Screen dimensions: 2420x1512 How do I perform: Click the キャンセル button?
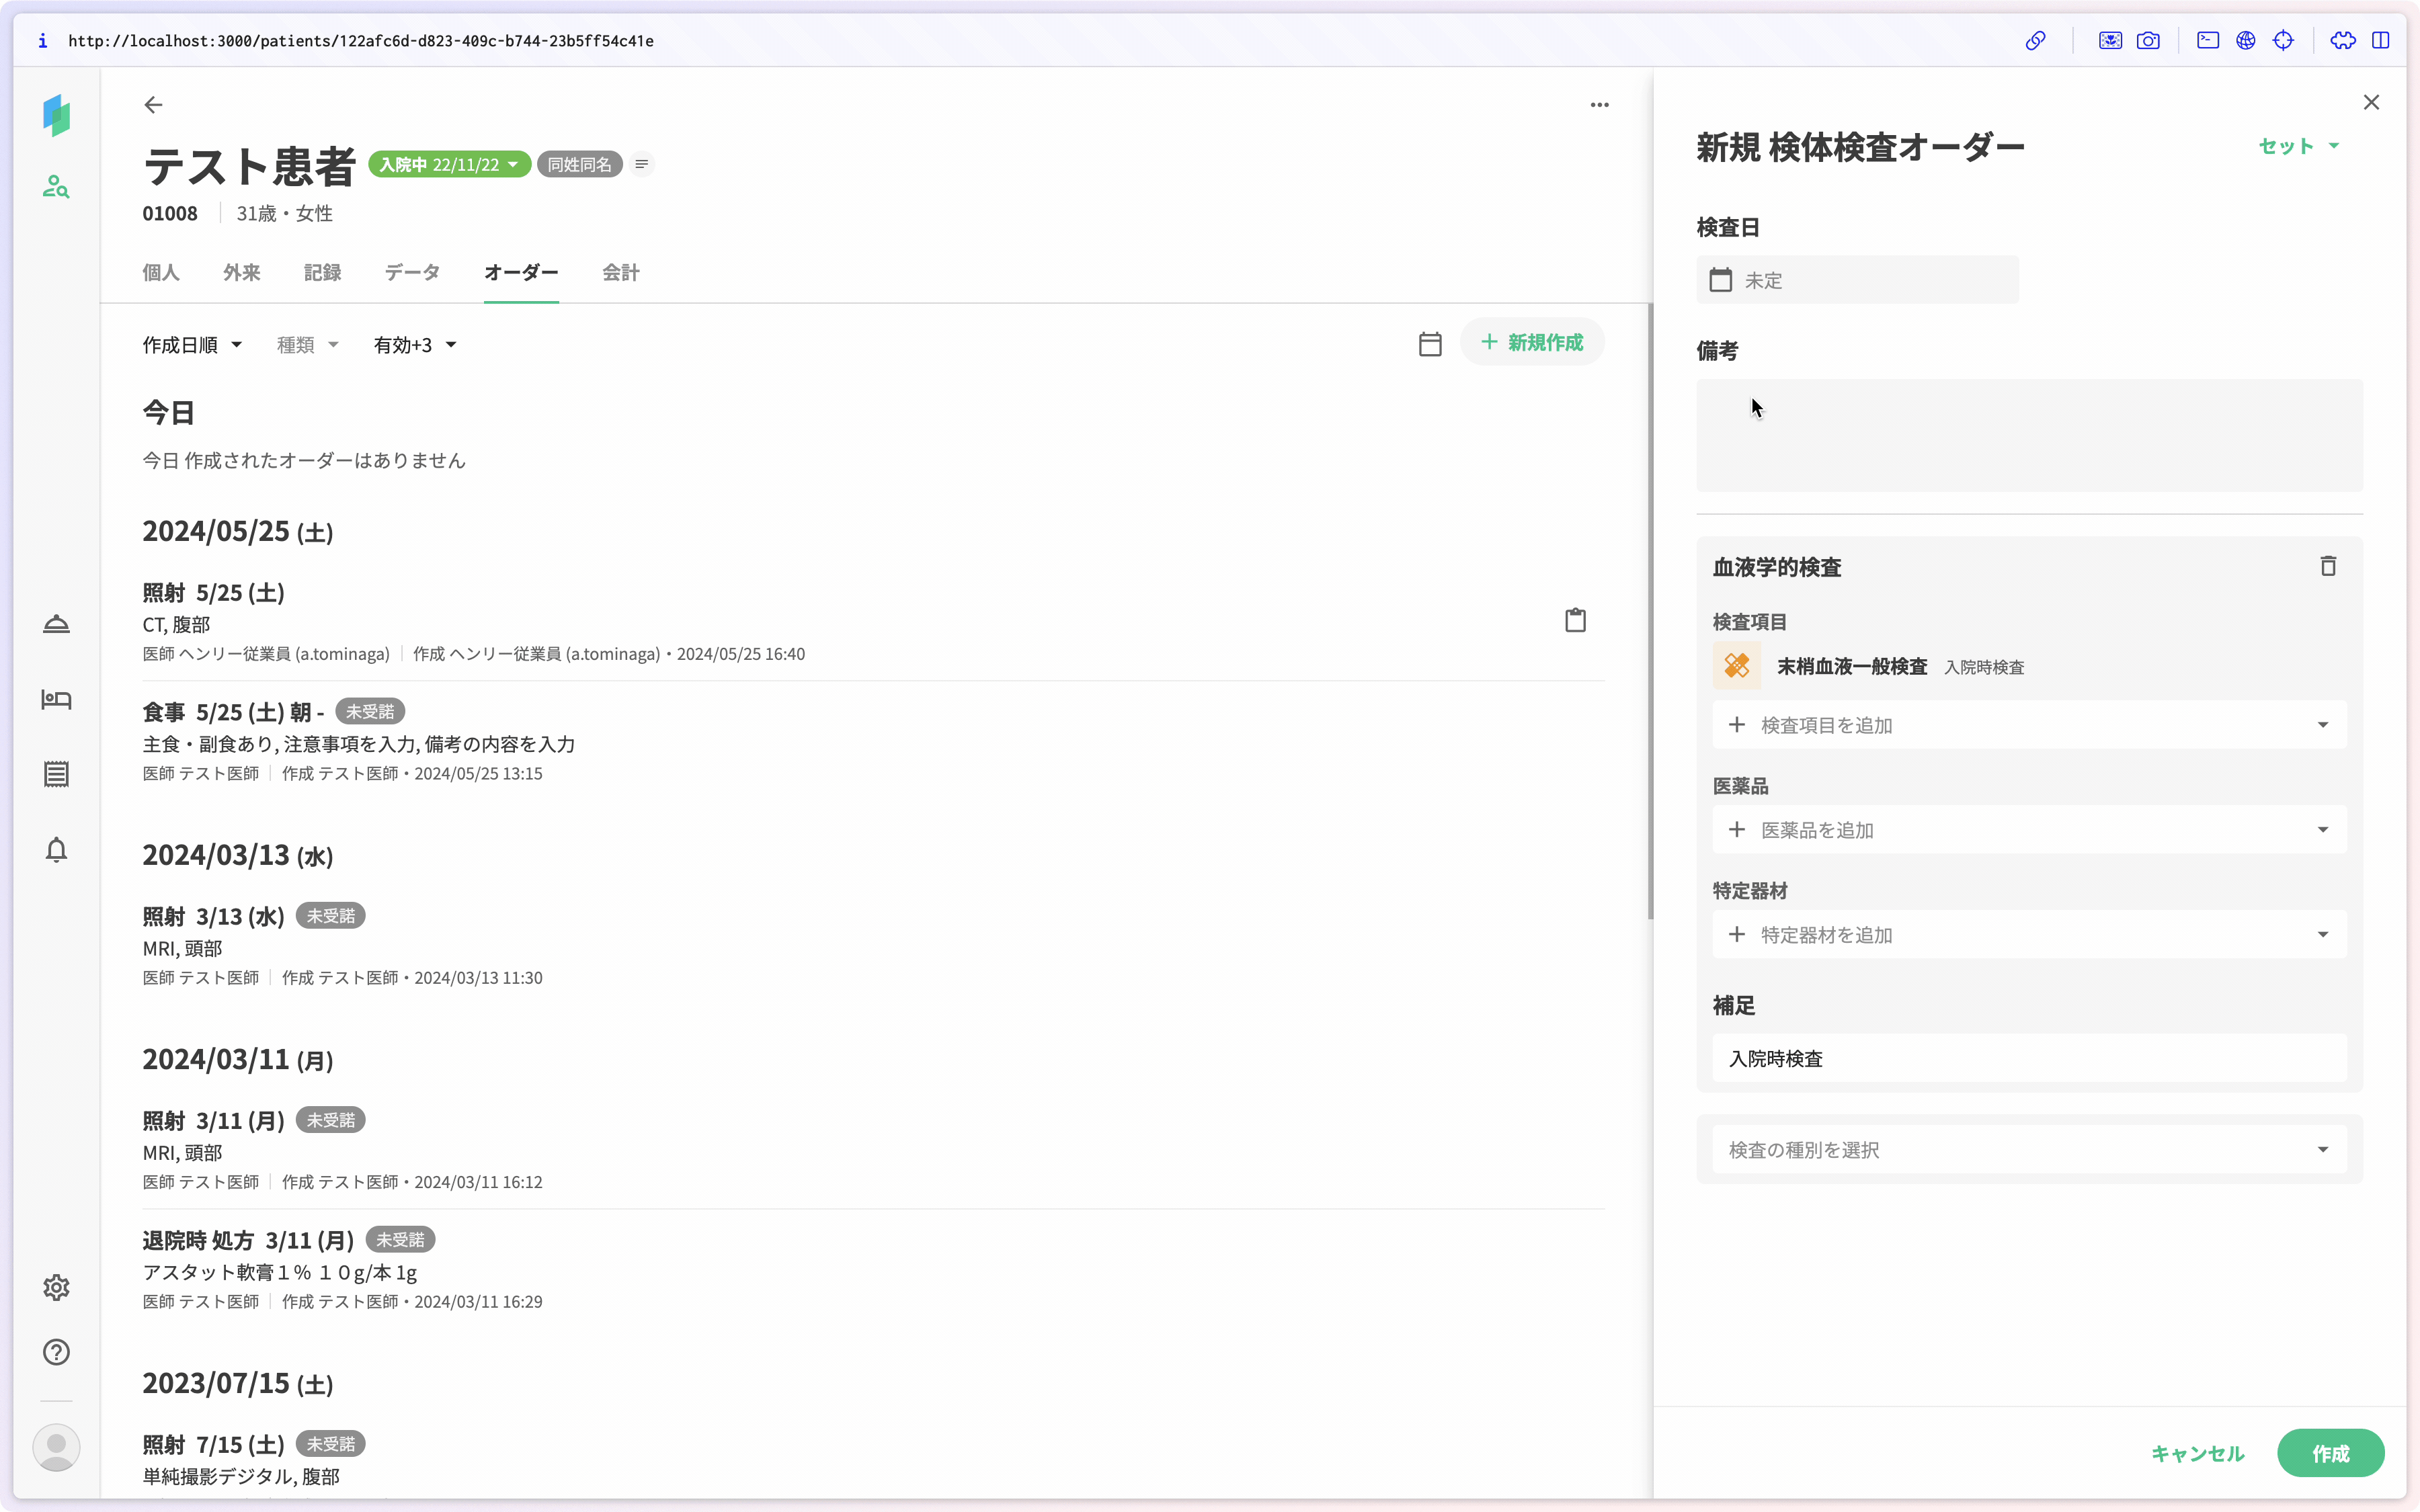click(x=2197, y=1453)
